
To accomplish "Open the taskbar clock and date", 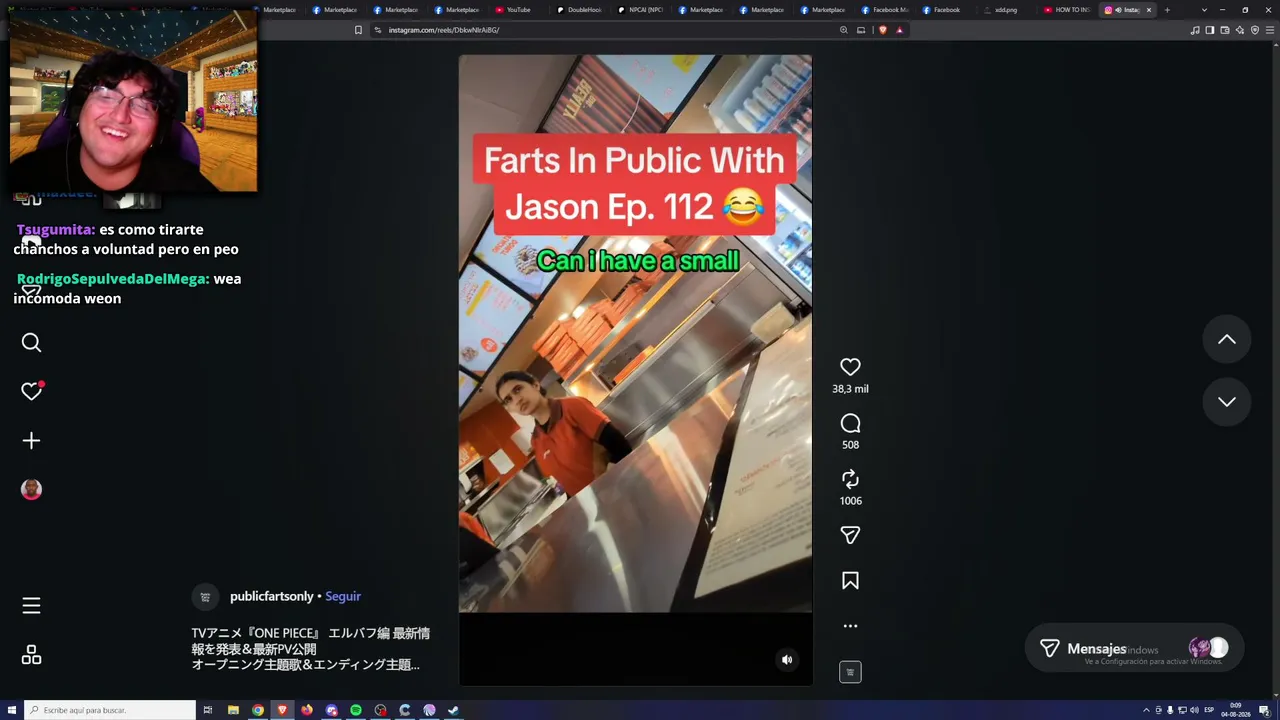I will pyautogui.click(x=1237, y=710).
